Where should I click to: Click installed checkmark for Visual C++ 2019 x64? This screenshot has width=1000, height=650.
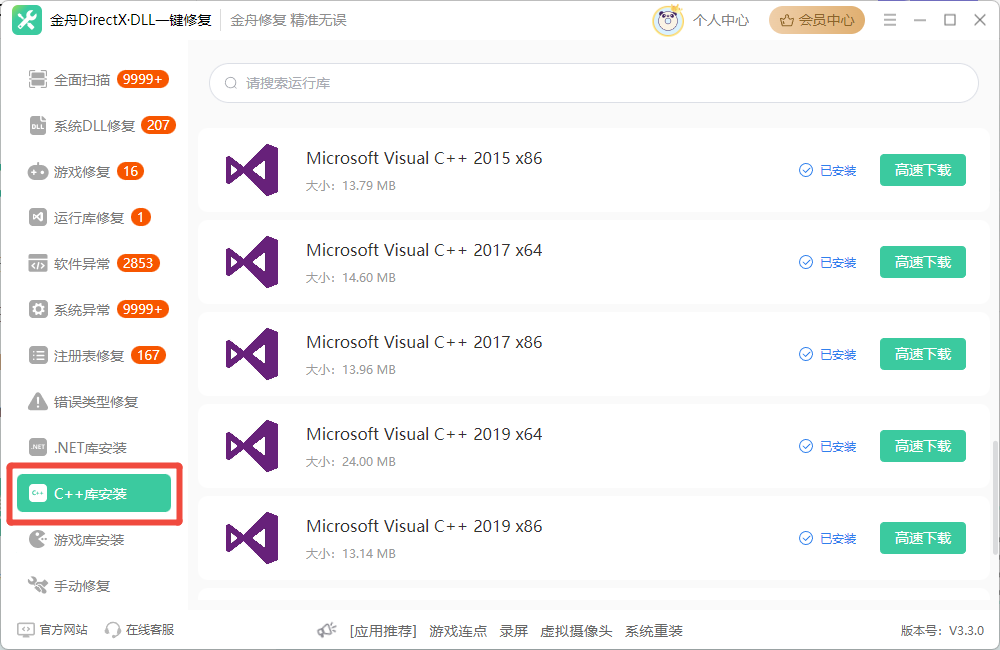(806, 446)
